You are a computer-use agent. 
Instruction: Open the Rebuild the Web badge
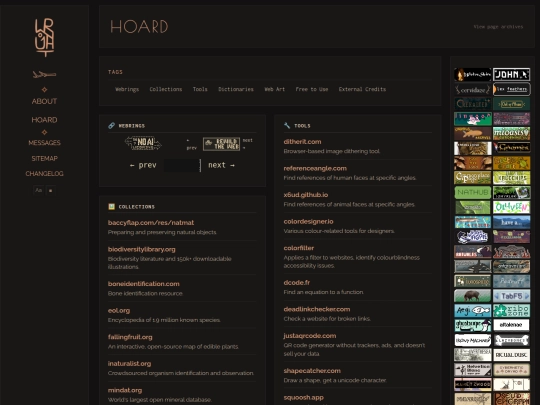click(221, 144)
